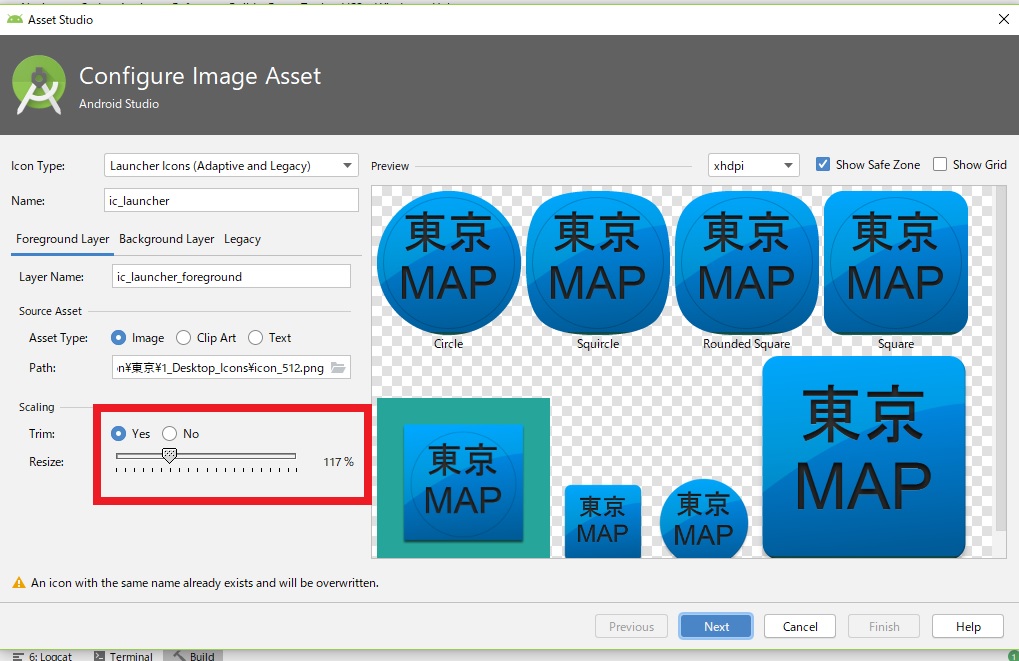1019x661 pixels.
Task: Click the Cancel button
Action: tap(799, 627)
